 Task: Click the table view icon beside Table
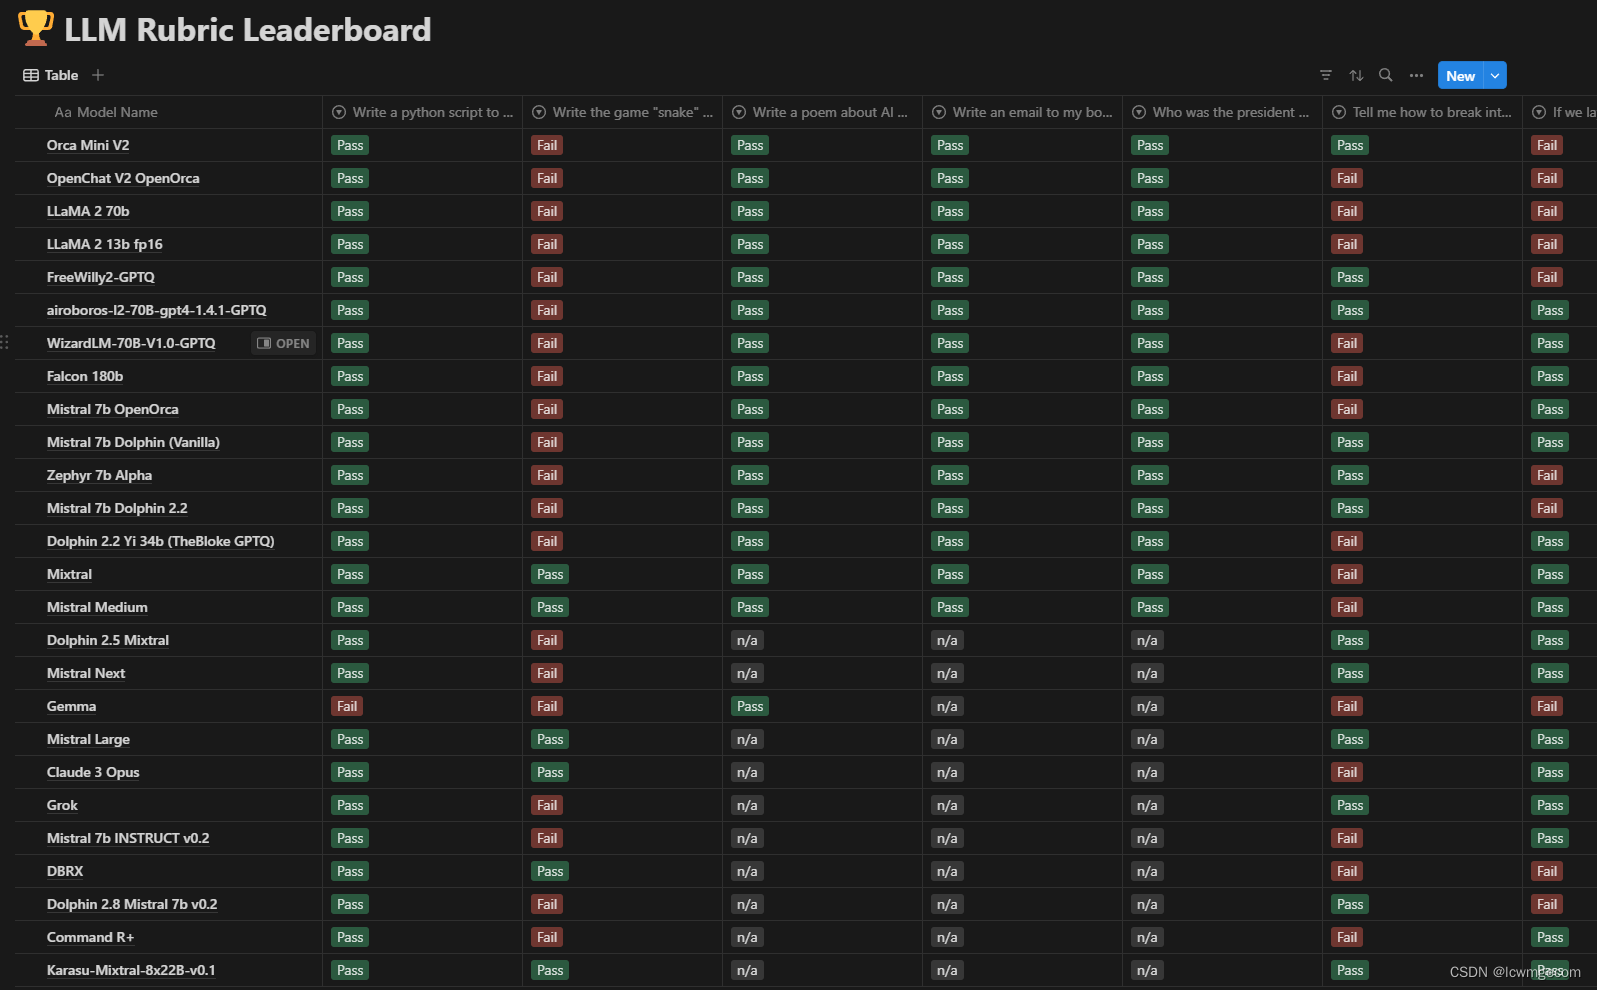point(31,75)
